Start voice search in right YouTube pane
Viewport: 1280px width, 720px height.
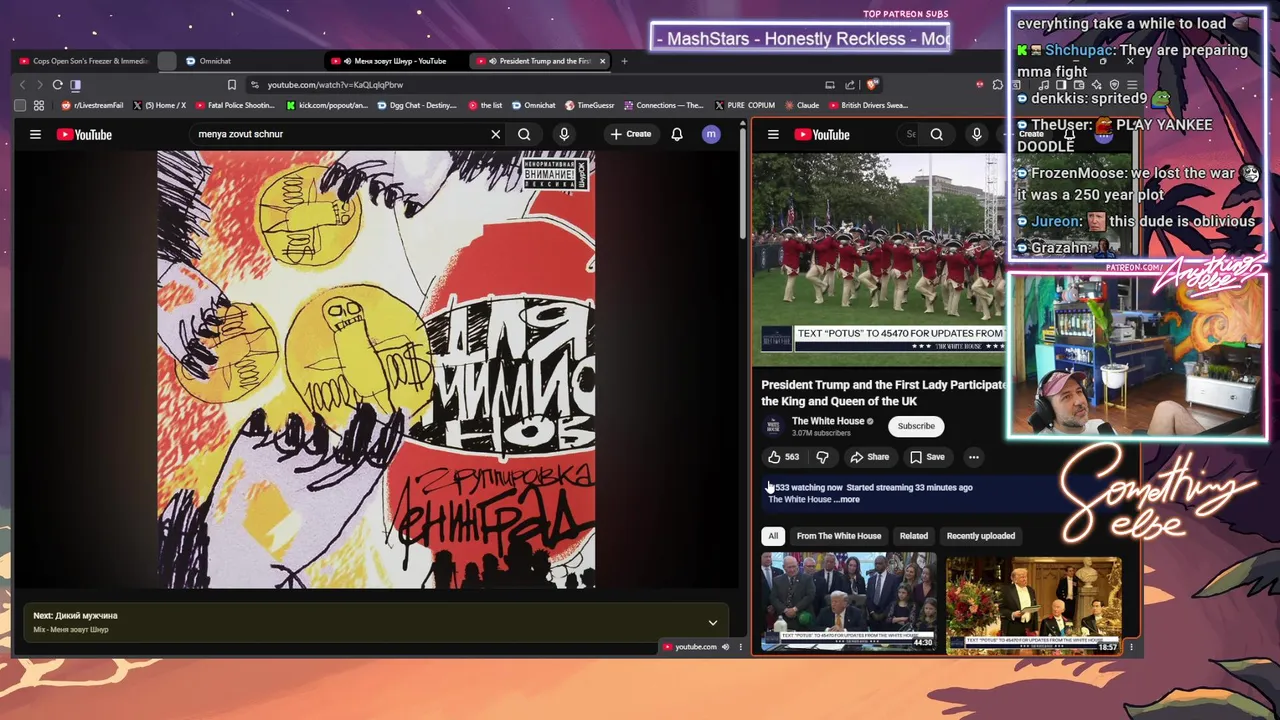[x=977, y=134]
